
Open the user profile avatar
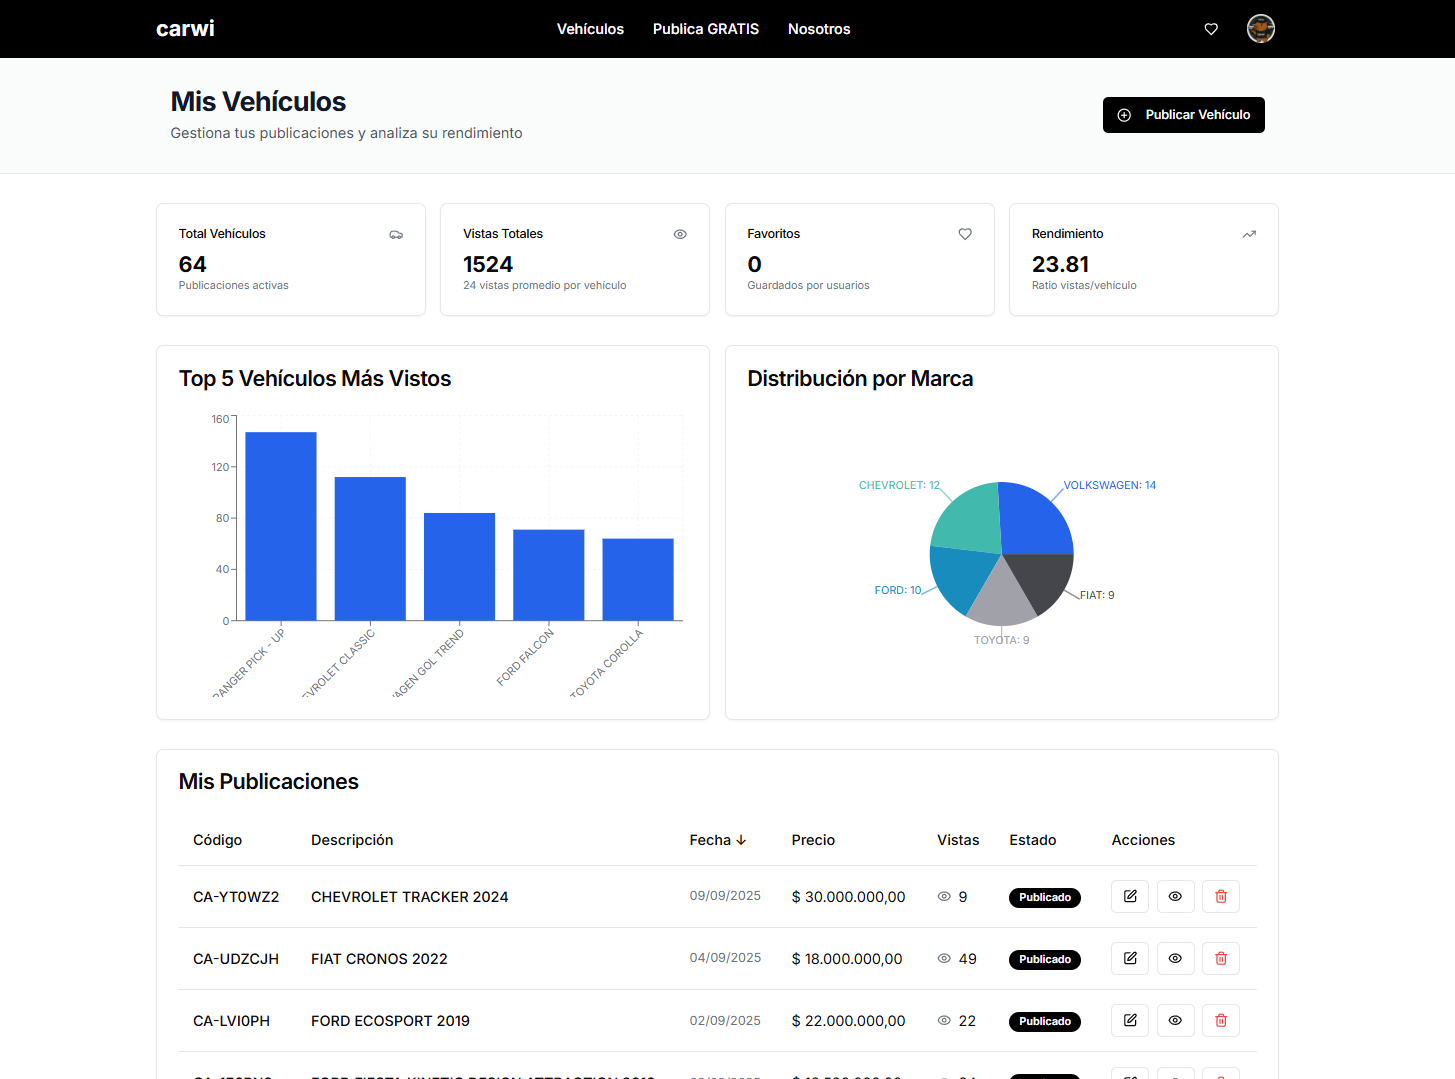pos(1261,29)
